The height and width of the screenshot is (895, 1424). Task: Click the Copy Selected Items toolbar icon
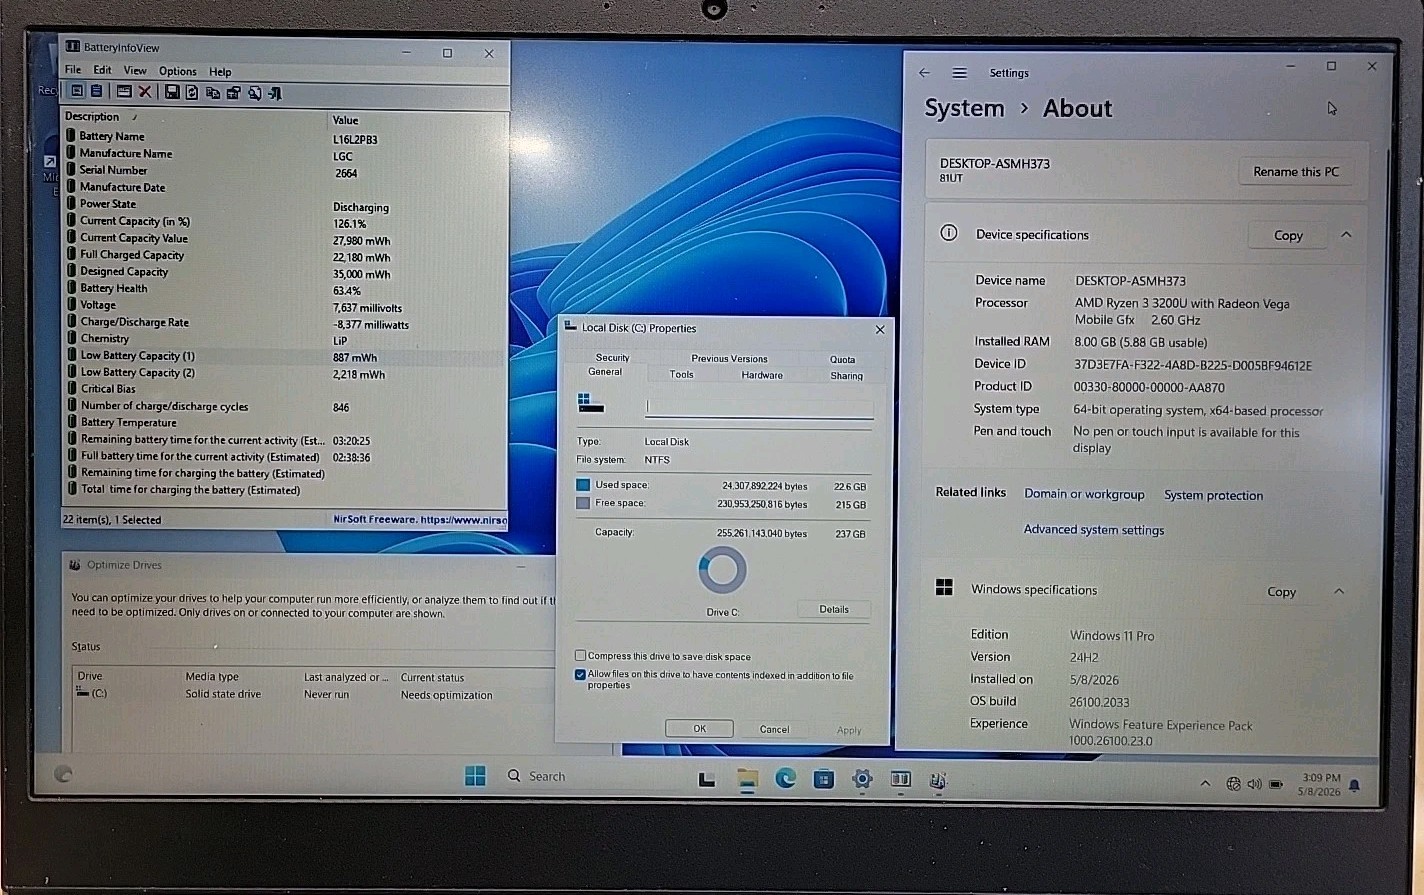point(213,92)
